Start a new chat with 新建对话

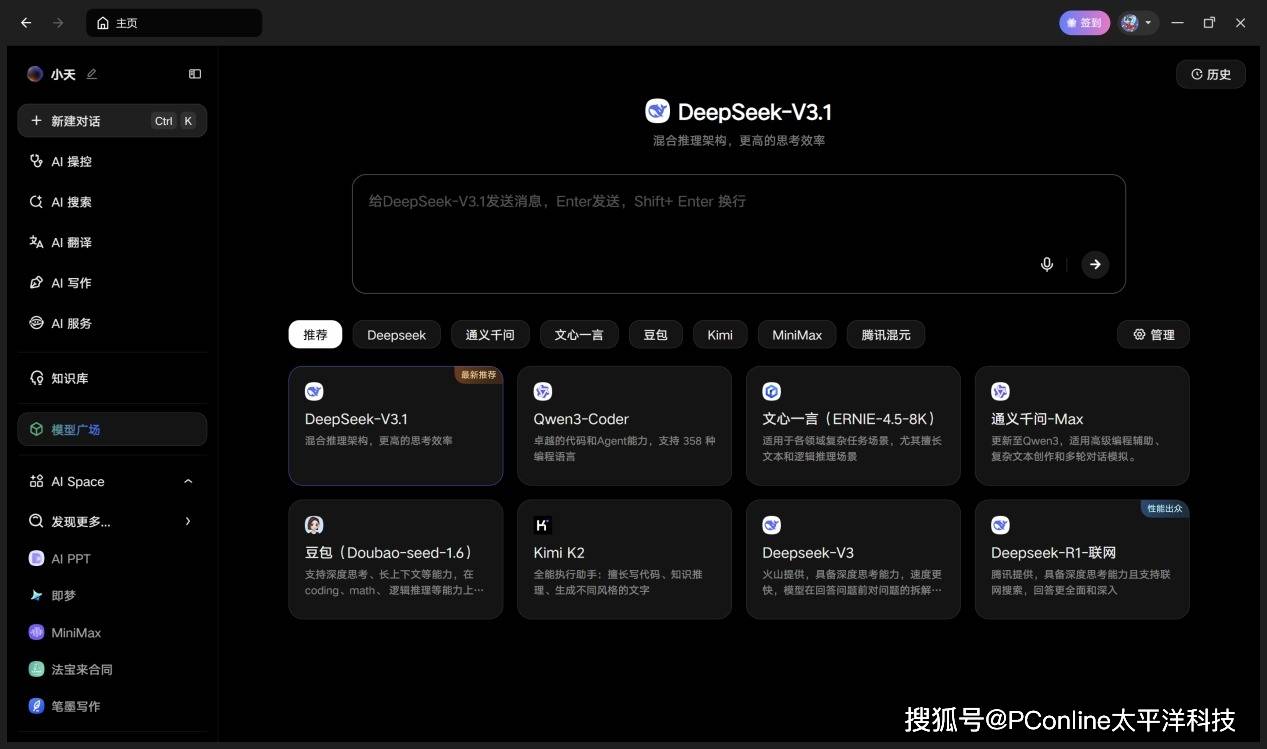click(112, 121)
